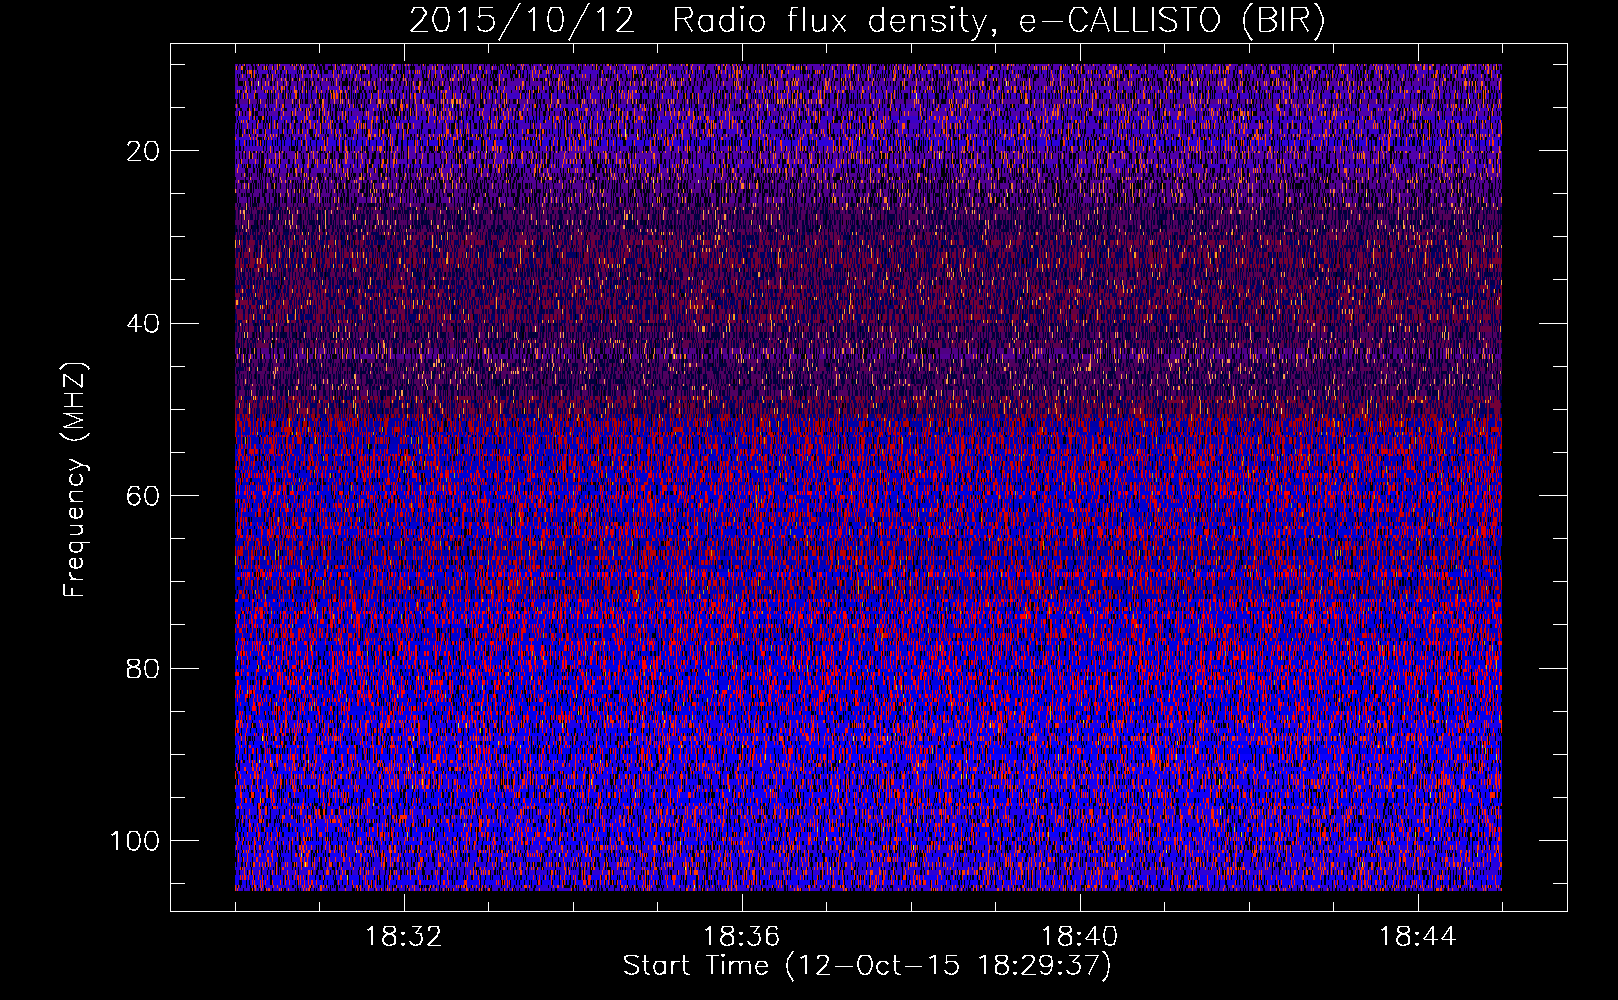The image size is (1618, 1000).
Task: Click the 18:32 time tick label
Action: (403, 936)
